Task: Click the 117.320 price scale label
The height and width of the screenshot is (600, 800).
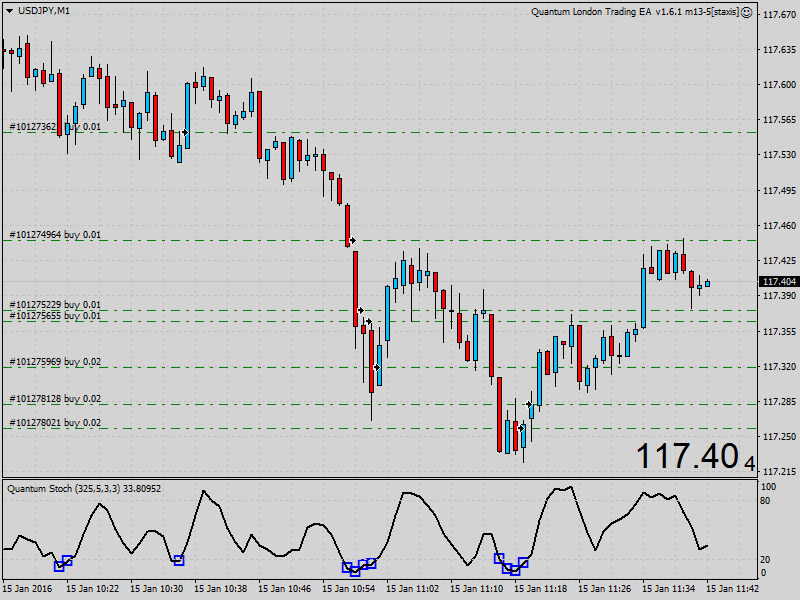Action: 779,366
